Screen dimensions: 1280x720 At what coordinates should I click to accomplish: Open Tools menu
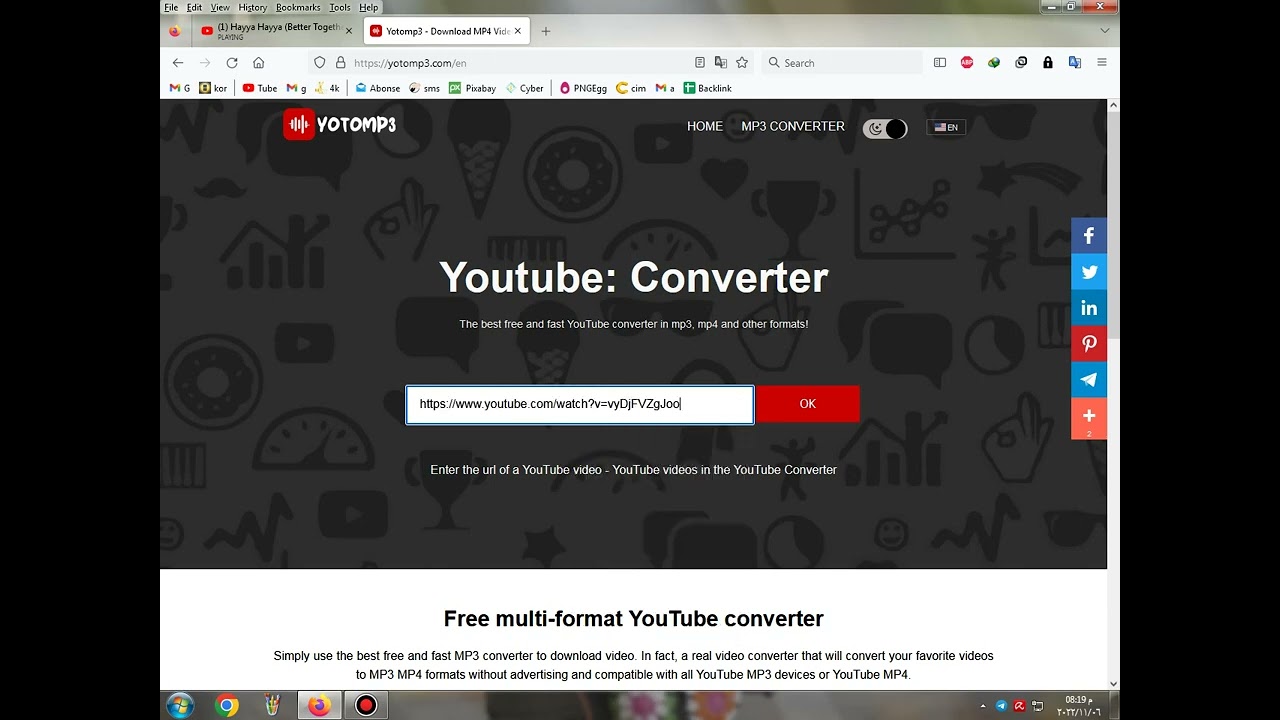point(340,7)
